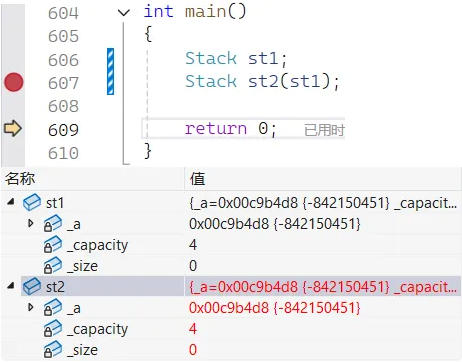Image resolution: width=462 pixels, height=362 pixels.
Task: Click the 值 column header
Action: [323, 179]
